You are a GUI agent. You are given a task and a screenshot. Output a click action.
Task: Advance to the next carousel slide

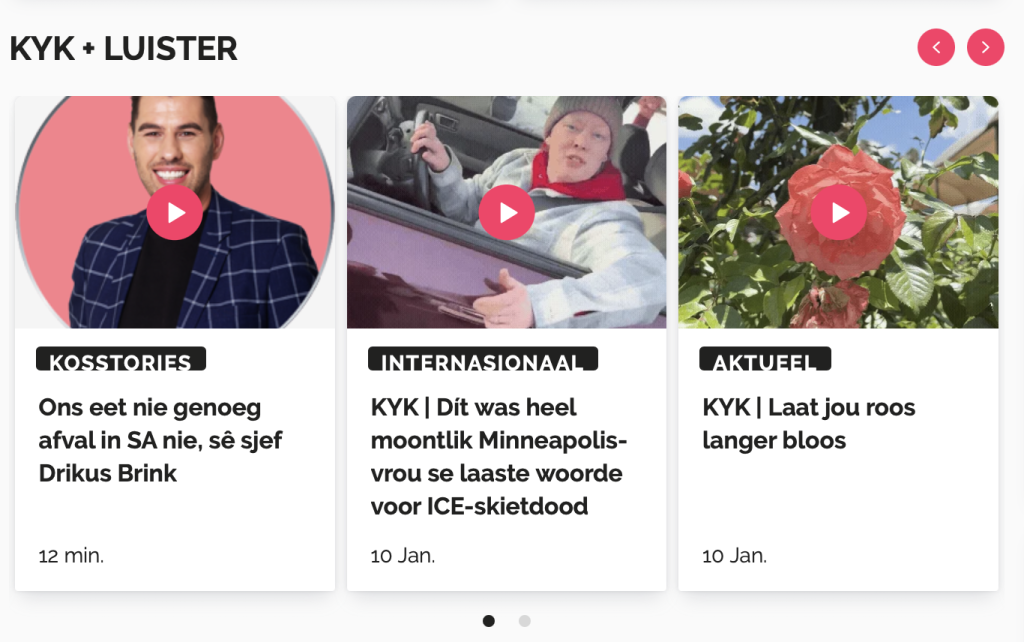985,48
